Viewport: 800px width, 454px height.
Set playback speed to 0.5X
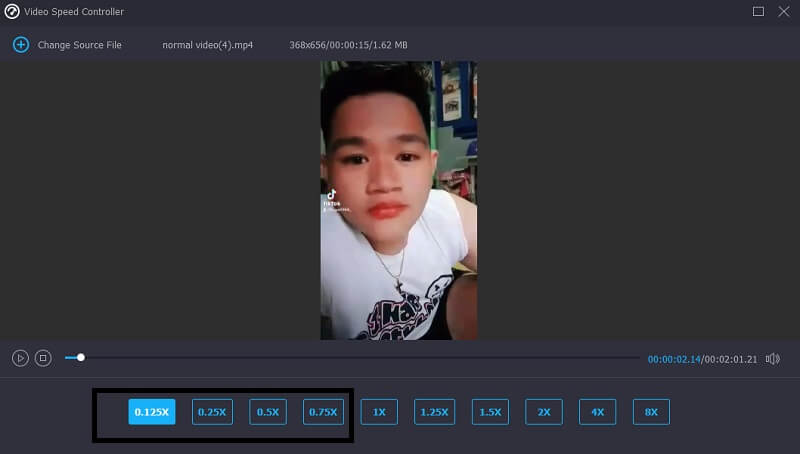[267, 412]
